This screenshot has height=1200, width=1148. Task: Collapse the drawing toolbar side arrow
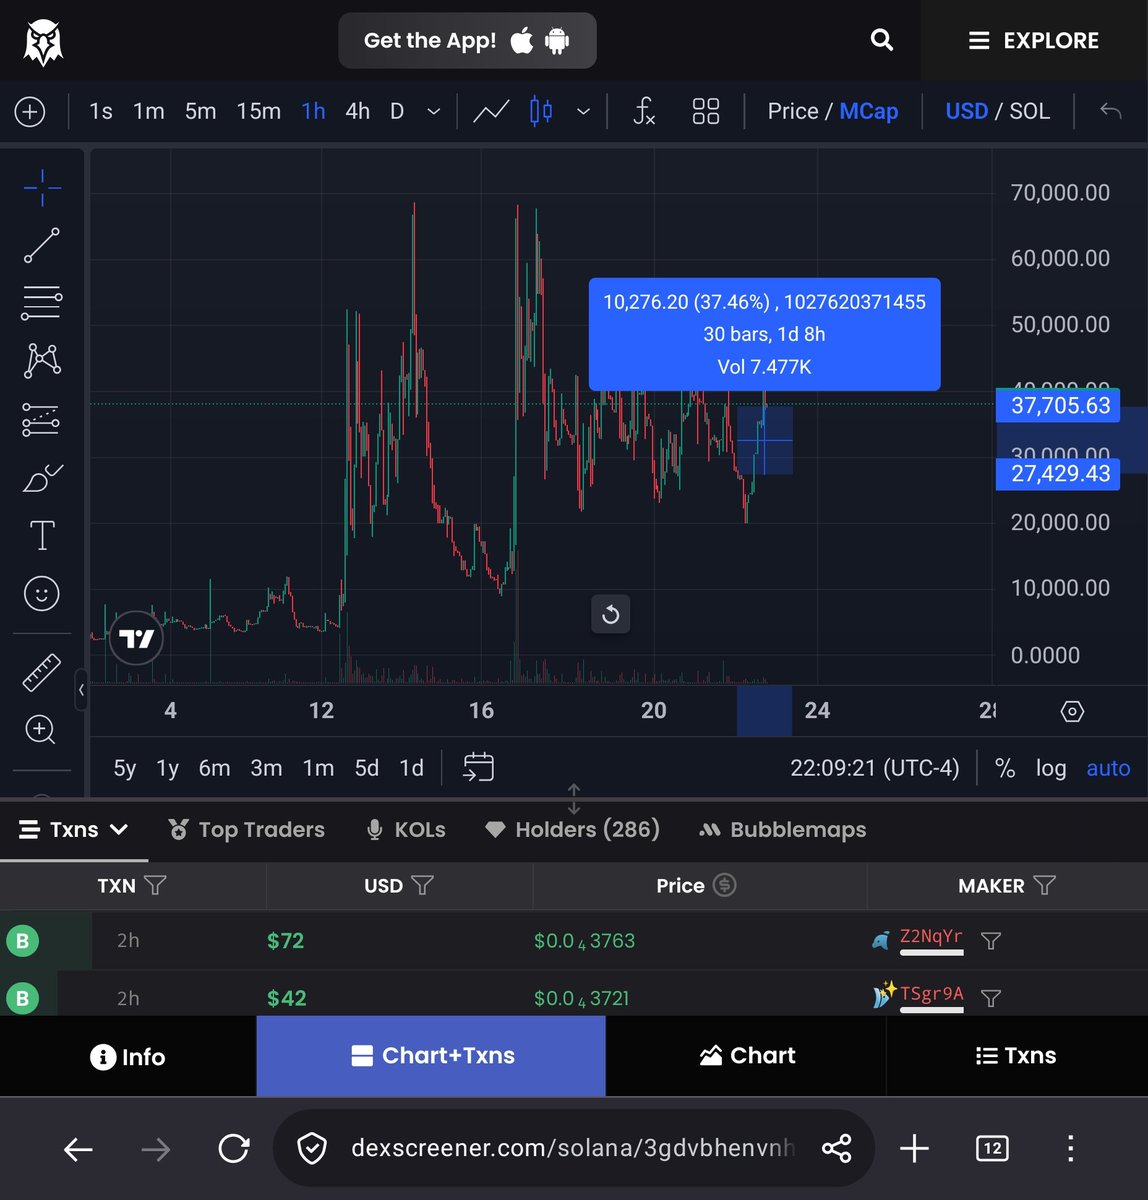pyautogui.click(x=81, y=689)
